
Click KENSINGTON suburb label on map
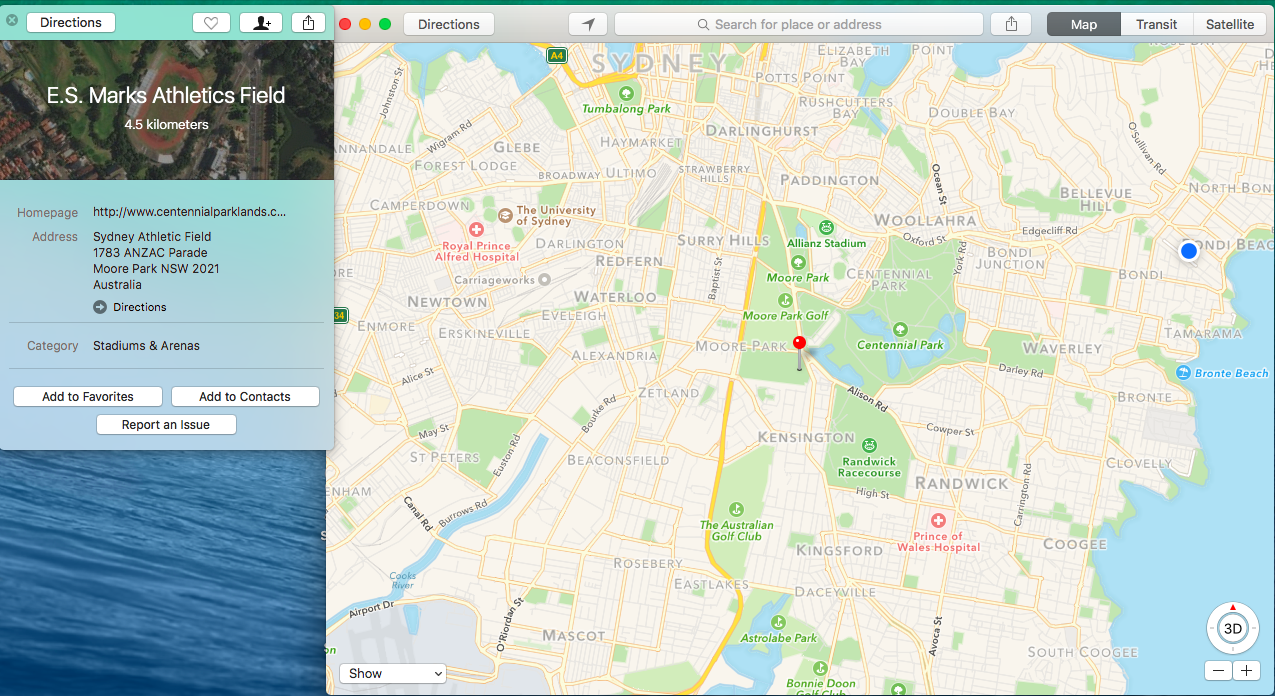tap(806, 437)
